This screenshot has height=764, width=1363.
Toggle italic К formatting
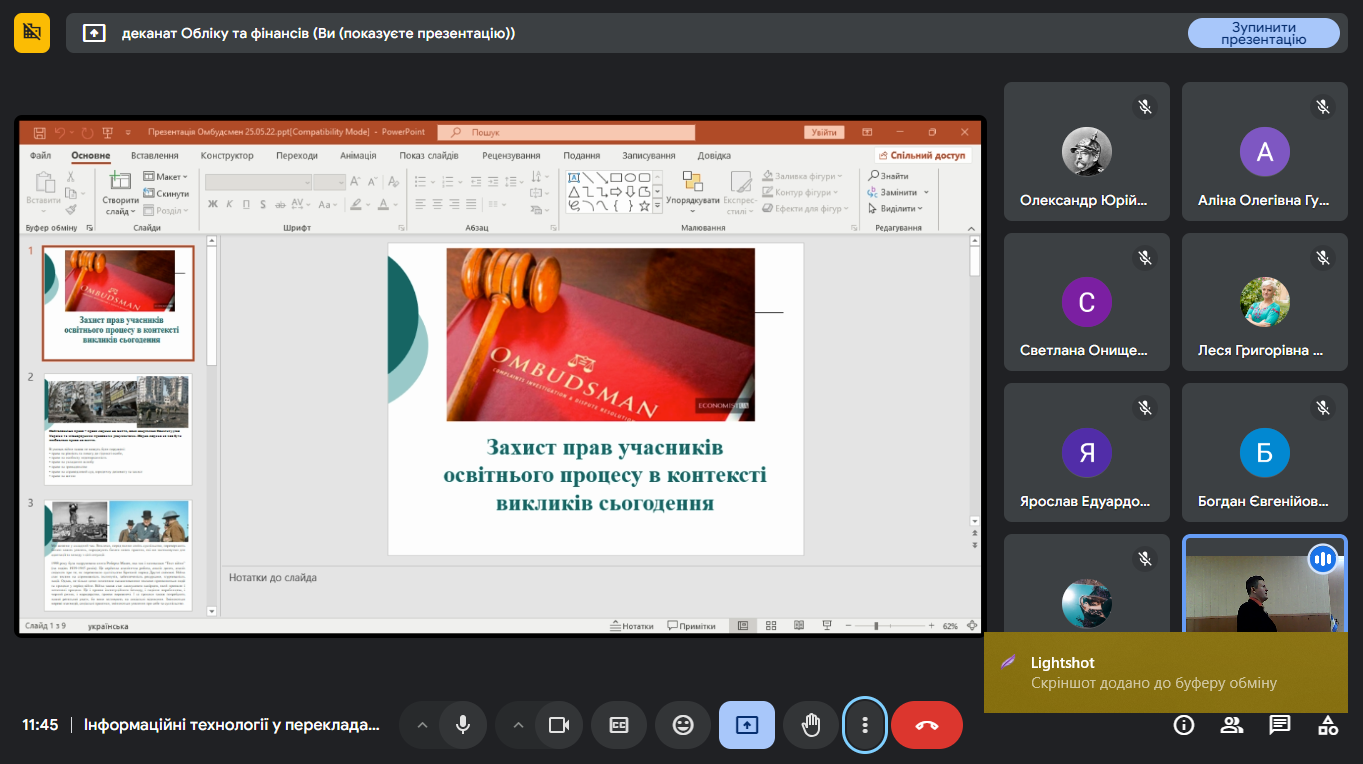pyautogui.click(x=229, y=204)
